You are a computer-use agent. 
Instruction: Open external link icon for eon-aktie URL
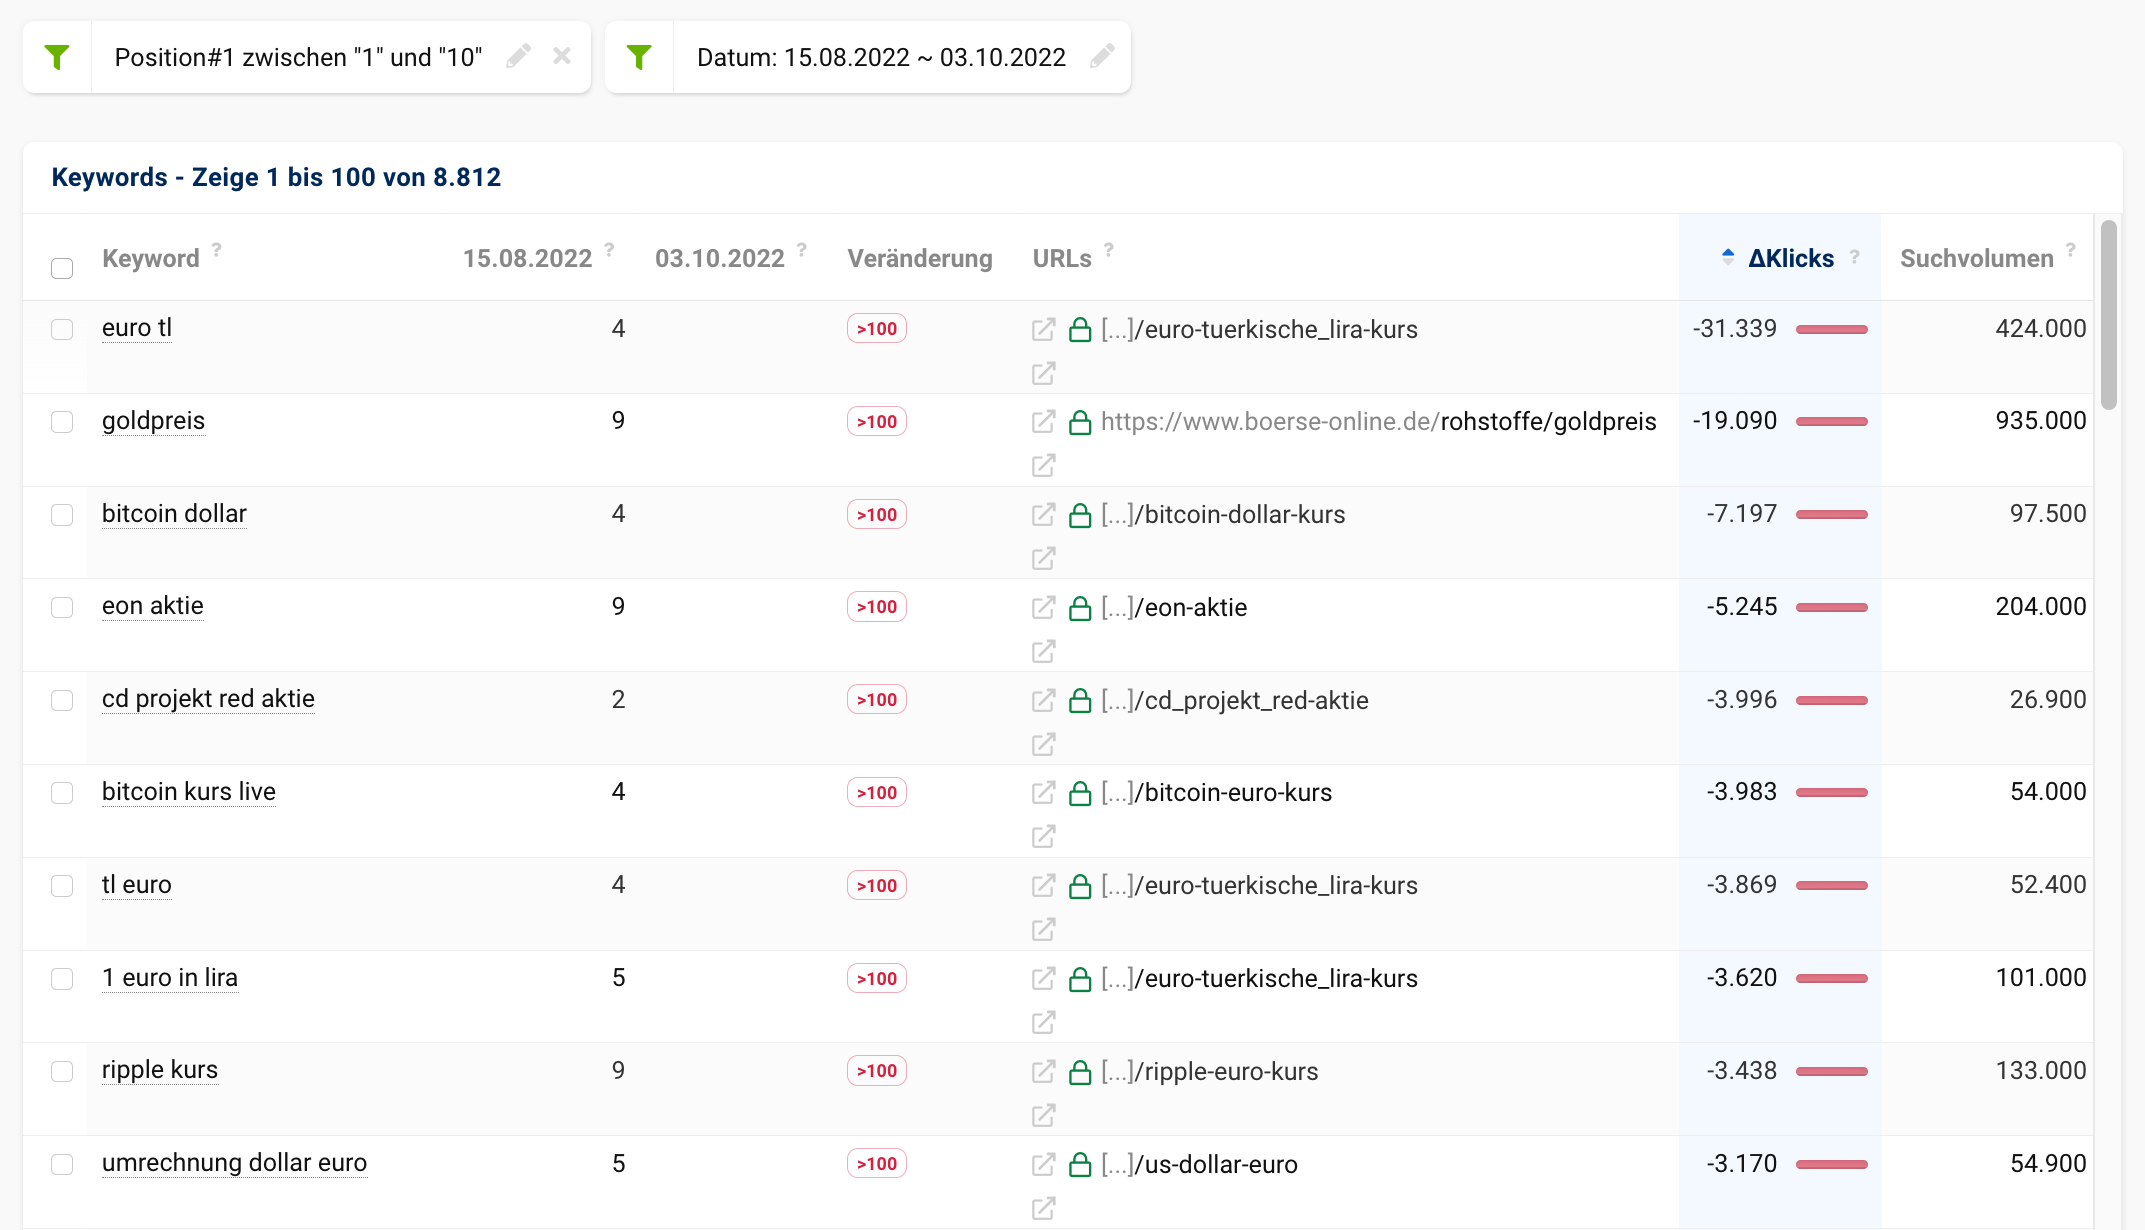point(1043,607)
